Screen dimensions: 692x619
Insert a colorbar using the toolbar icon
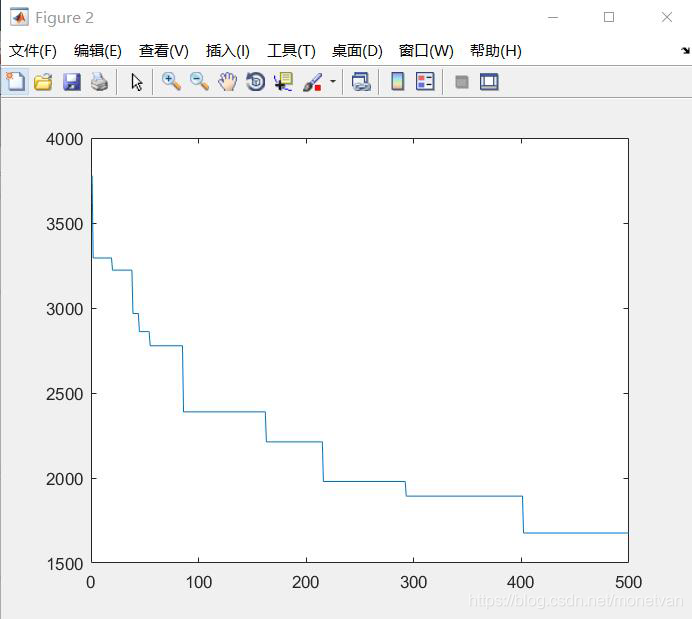coord(398,82)
